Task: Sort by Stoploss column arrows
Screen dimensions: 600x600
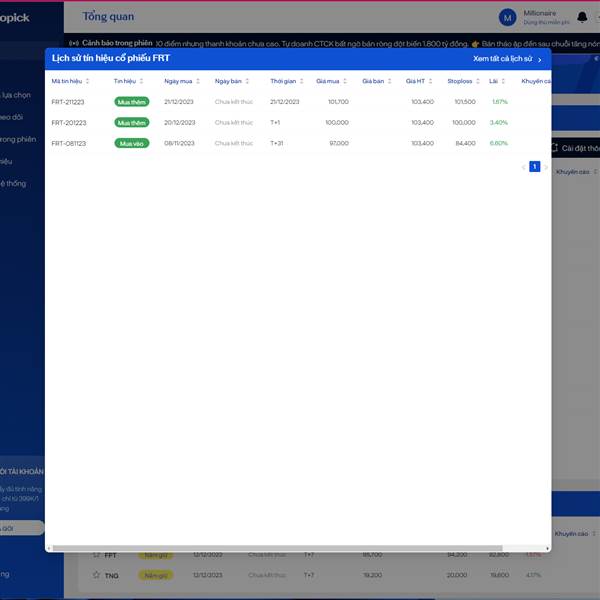Action: (x=478, y=81)
